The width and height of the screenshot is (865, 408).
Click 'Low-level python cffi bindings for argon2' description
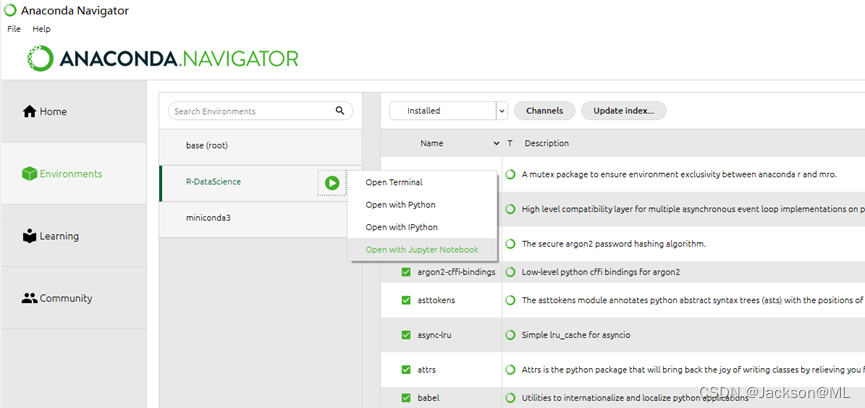(601, 272)
